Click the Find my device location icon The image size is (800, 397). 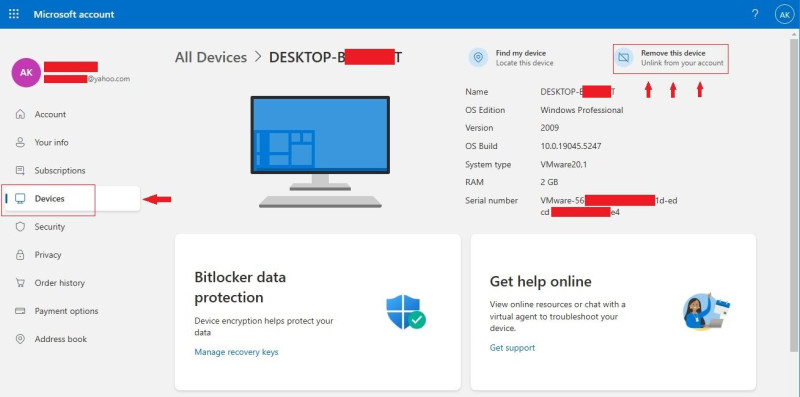pos(478,58)
